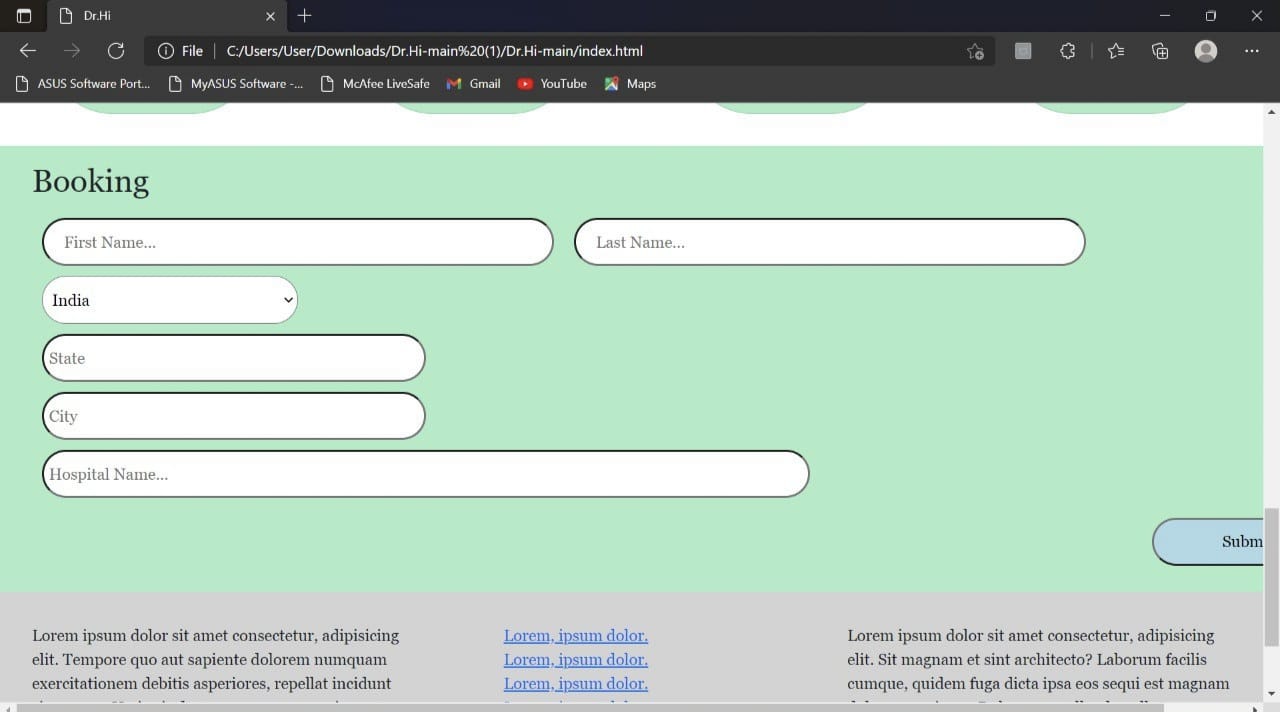Open the YouTube bookmark
The width and height of the screenshot is (1280, 712).
click(552, 84)
